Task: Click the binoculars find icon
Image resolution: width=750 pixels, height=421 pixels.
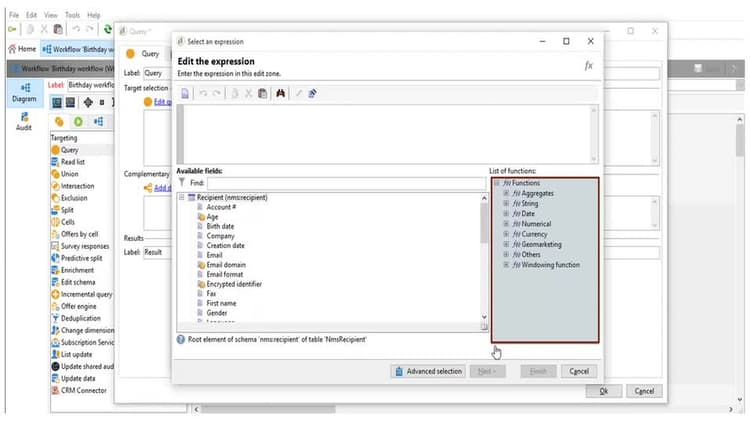Action: click(x=280, y=93)
